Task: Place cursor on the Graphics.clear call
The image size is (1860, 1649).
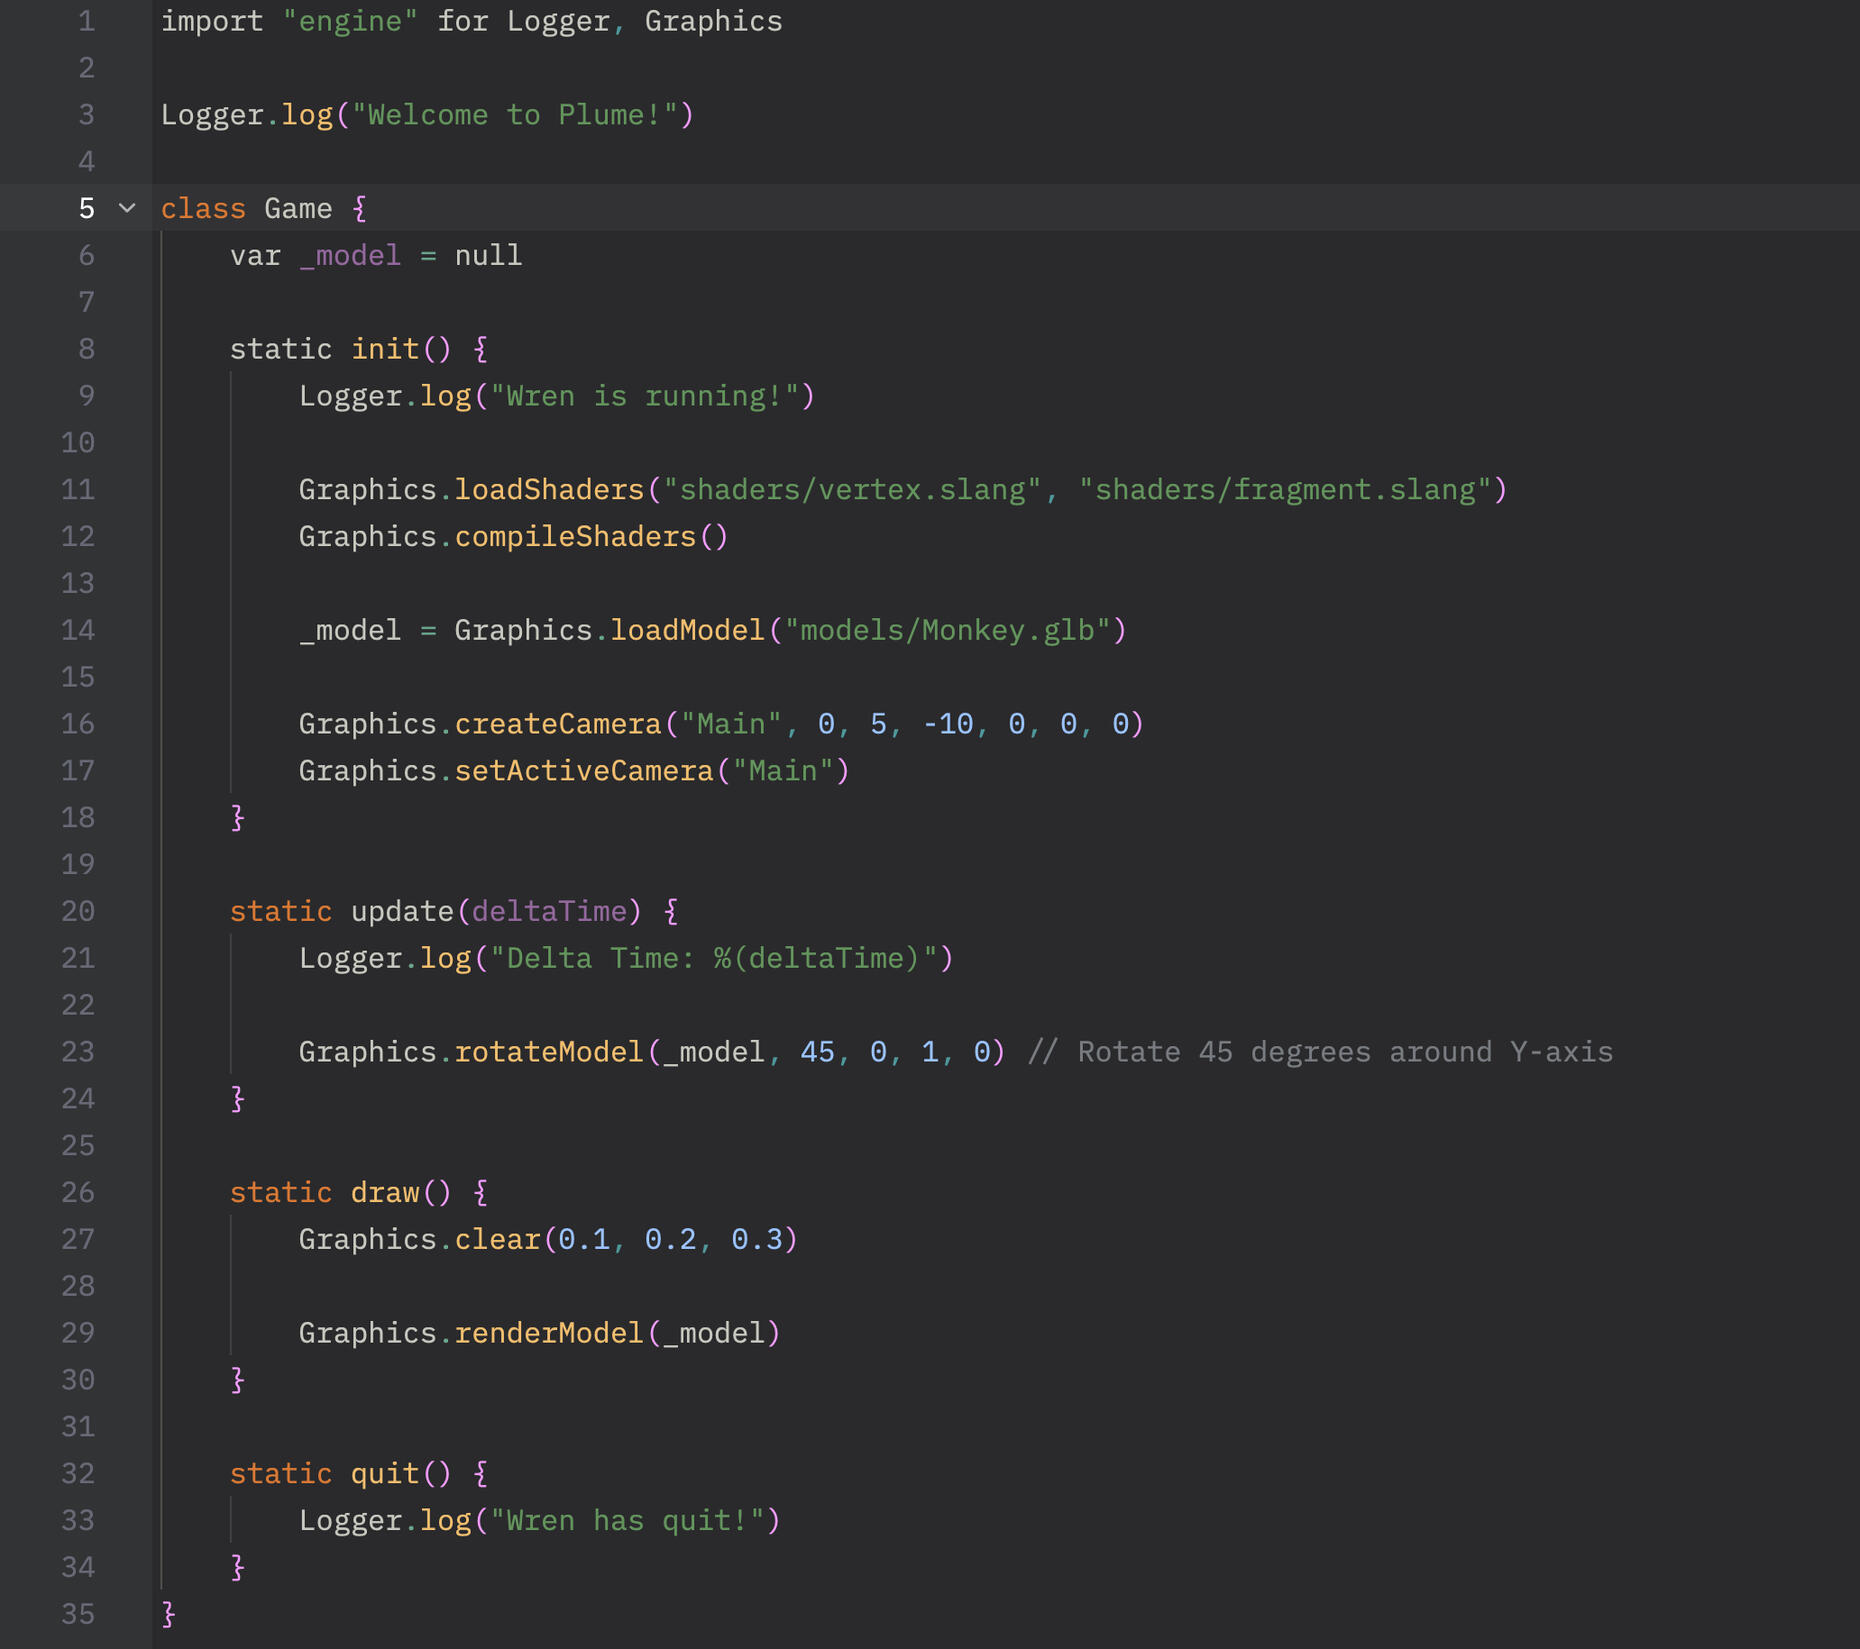Action: [x=497, y=1240]
